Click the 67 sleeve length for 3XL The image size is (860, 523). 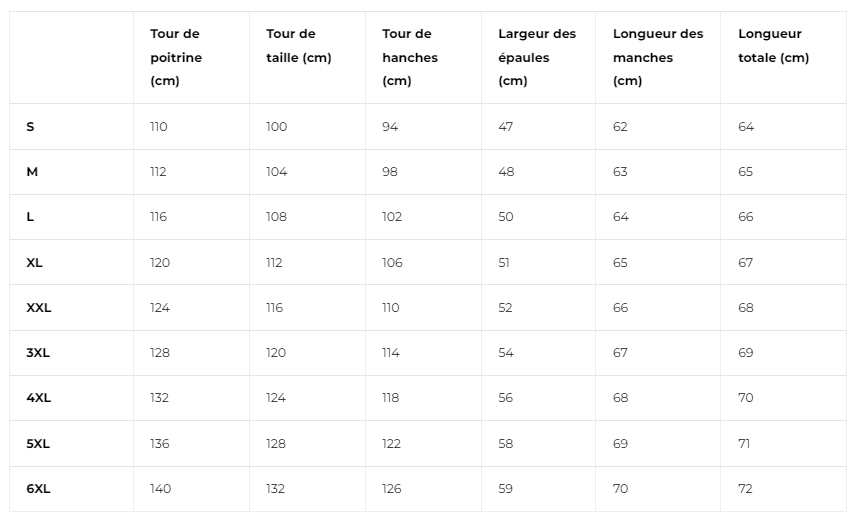620,353
